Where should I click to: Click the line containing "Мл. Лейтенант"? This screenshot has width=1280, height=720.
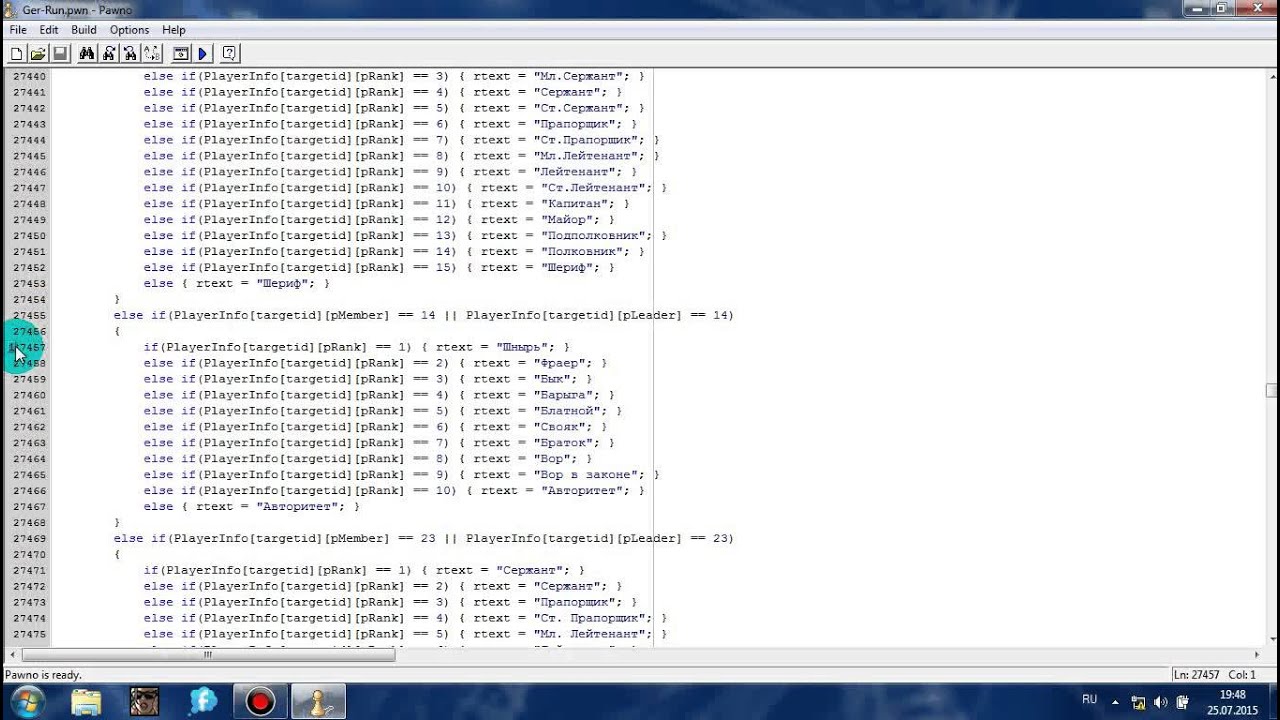point(405,634)
